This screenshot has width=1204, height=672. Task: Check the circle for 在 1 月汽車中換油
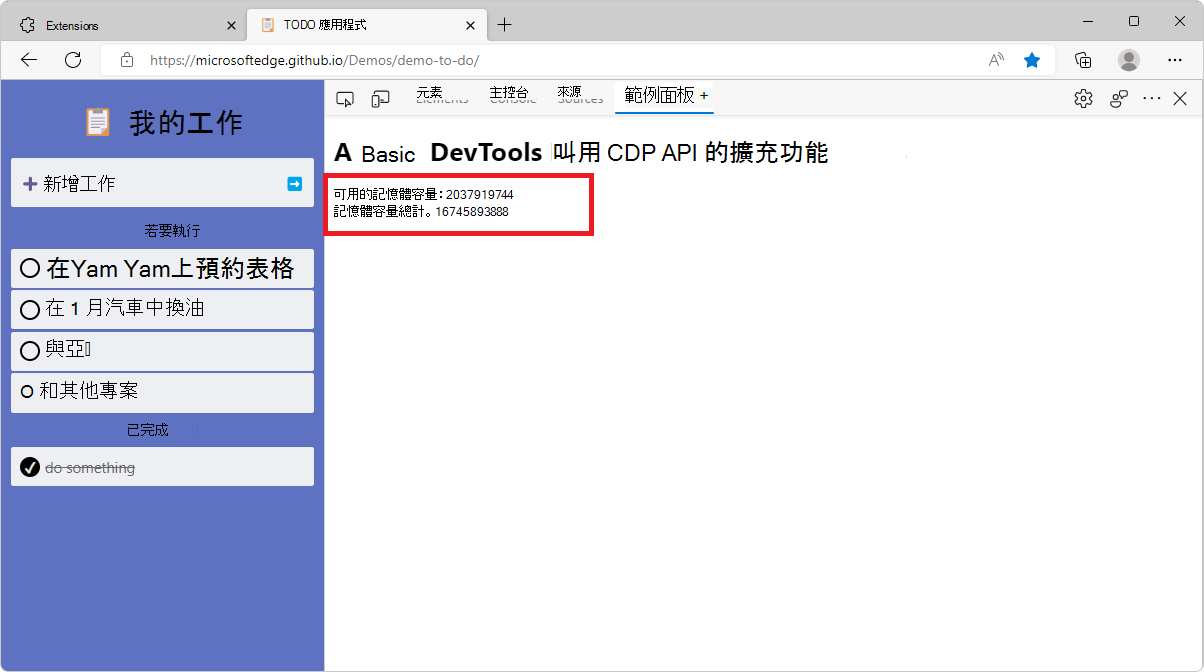(x=30, y=309)
